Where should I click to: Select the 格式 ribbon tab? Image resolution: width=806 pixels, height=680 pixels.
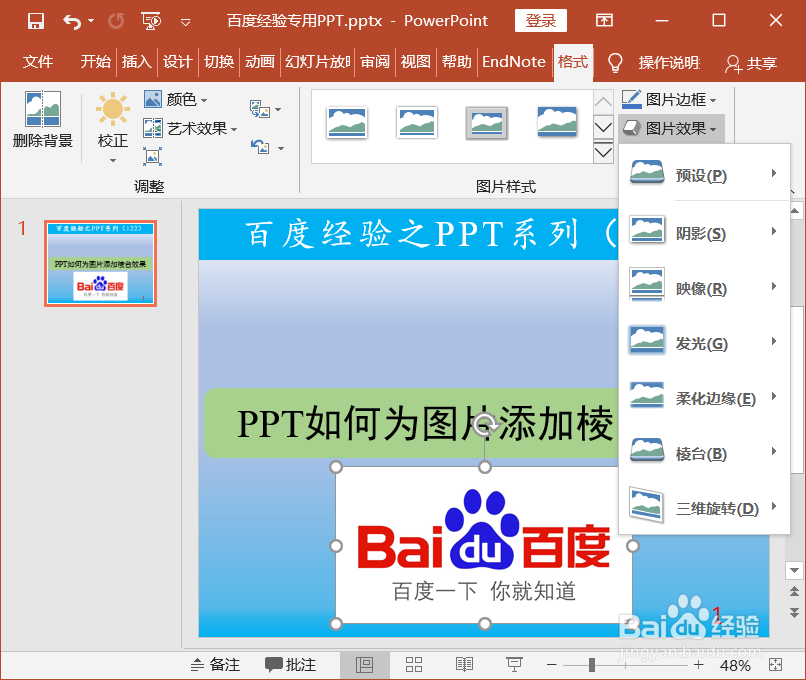click(573, 62)
